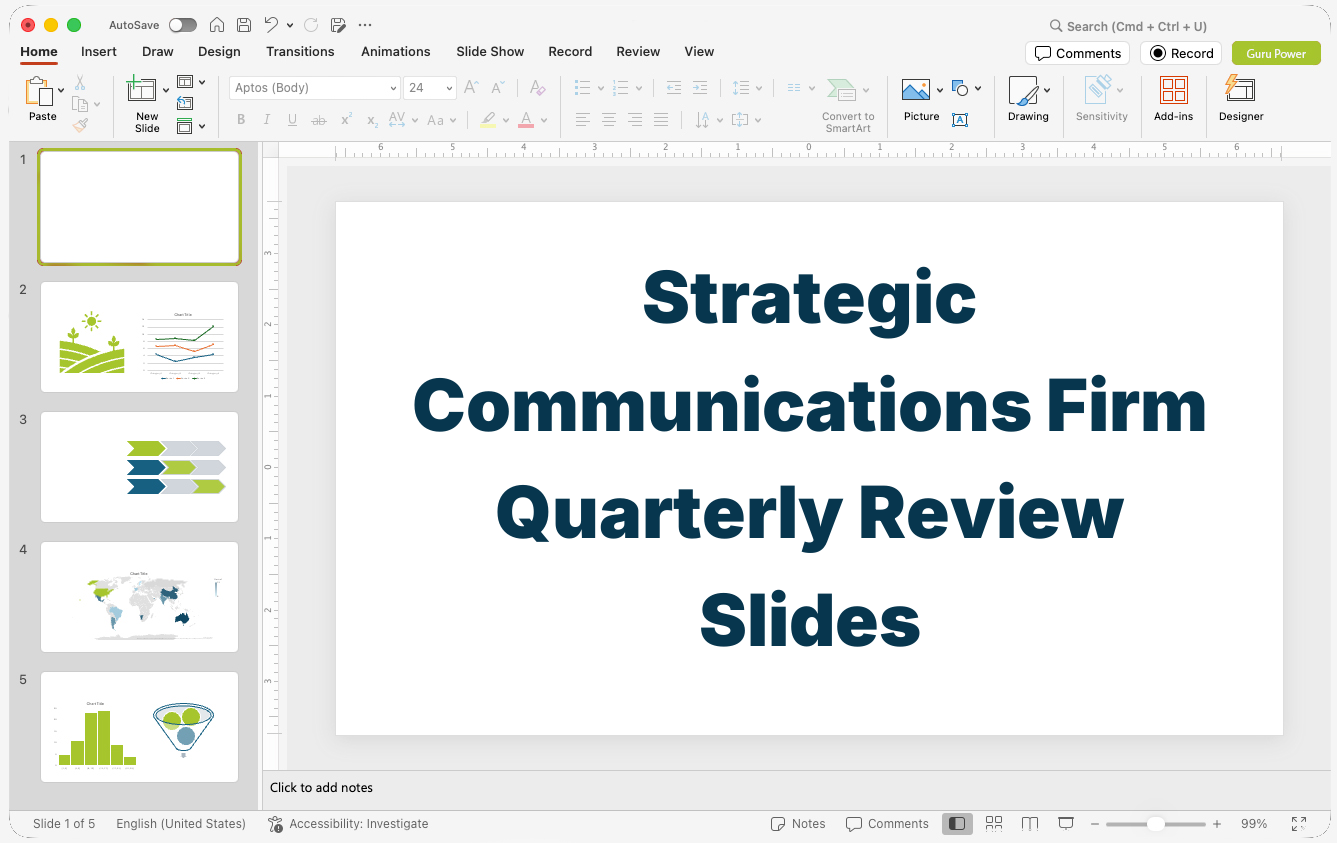Open the Draw tab
This screenshot has width=1337, height=843.
pos(158,52)
